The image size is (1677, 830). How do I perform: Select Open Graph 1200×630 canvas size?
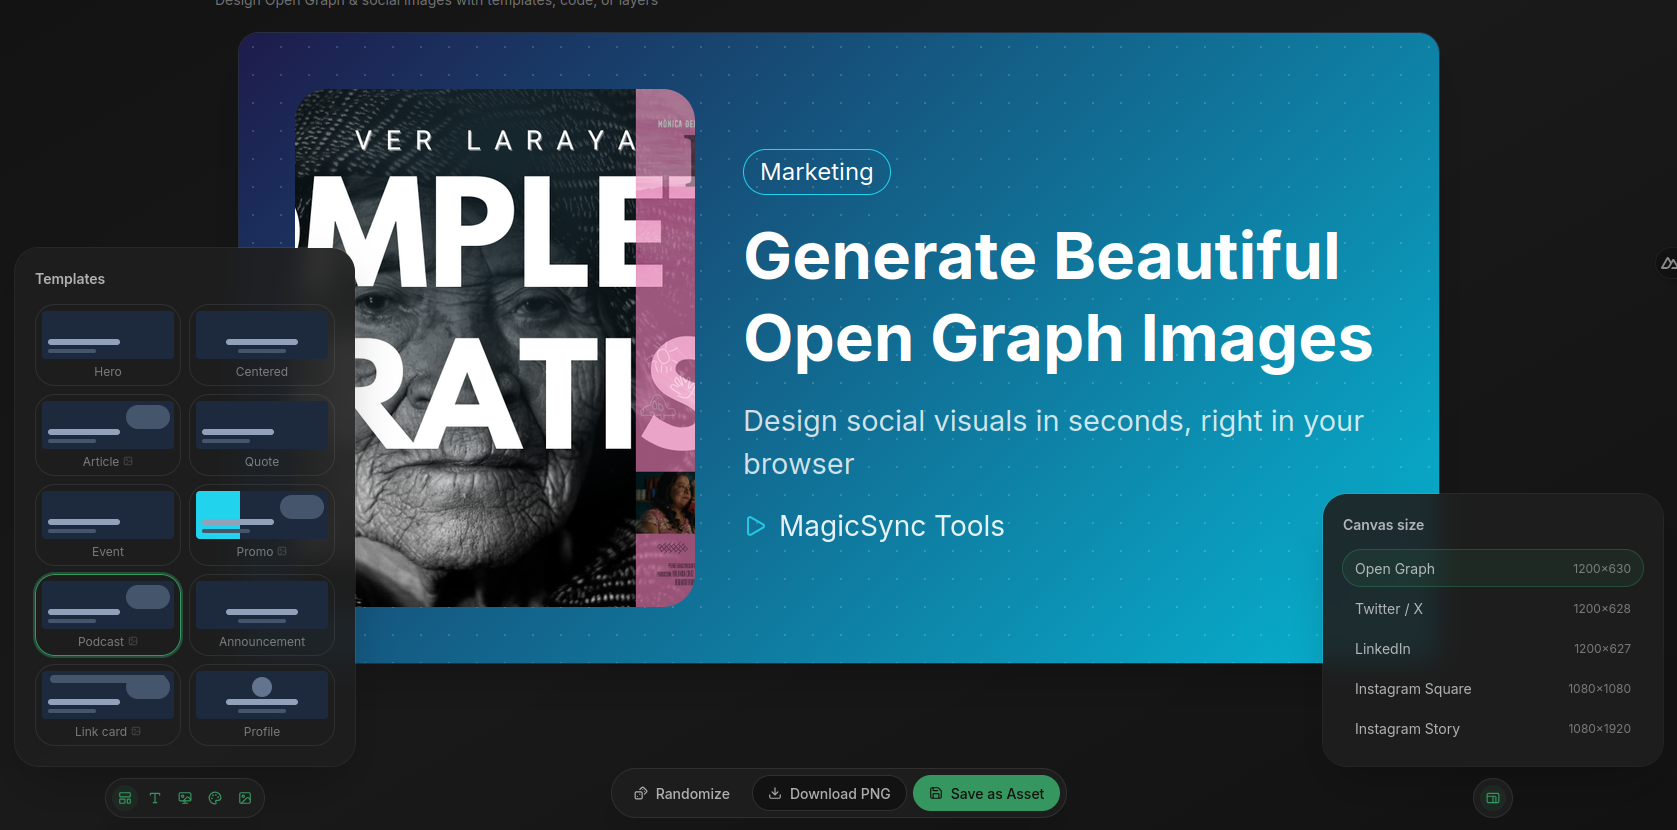pyautogui.click(x=1493, y=568)
